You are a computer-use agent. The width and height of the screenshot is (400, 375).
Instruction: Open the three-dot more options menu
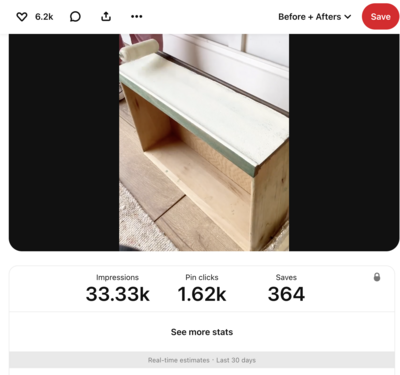tap(137, 16)
